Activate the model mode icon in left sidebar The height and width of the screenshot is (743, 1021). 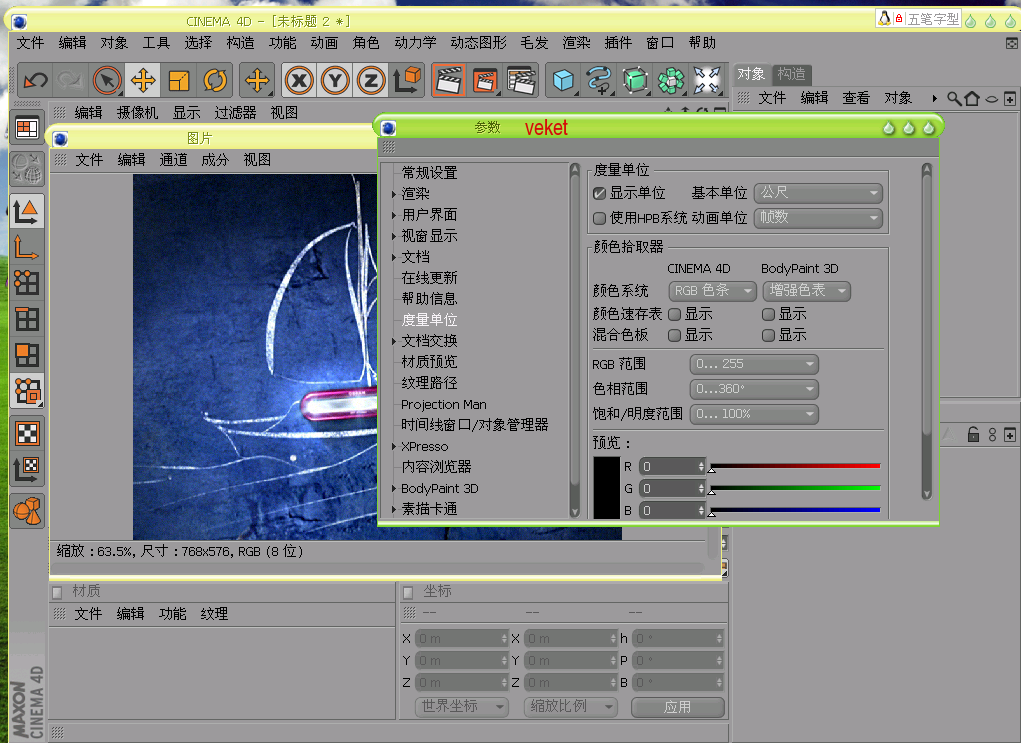[x=27, y=210]
